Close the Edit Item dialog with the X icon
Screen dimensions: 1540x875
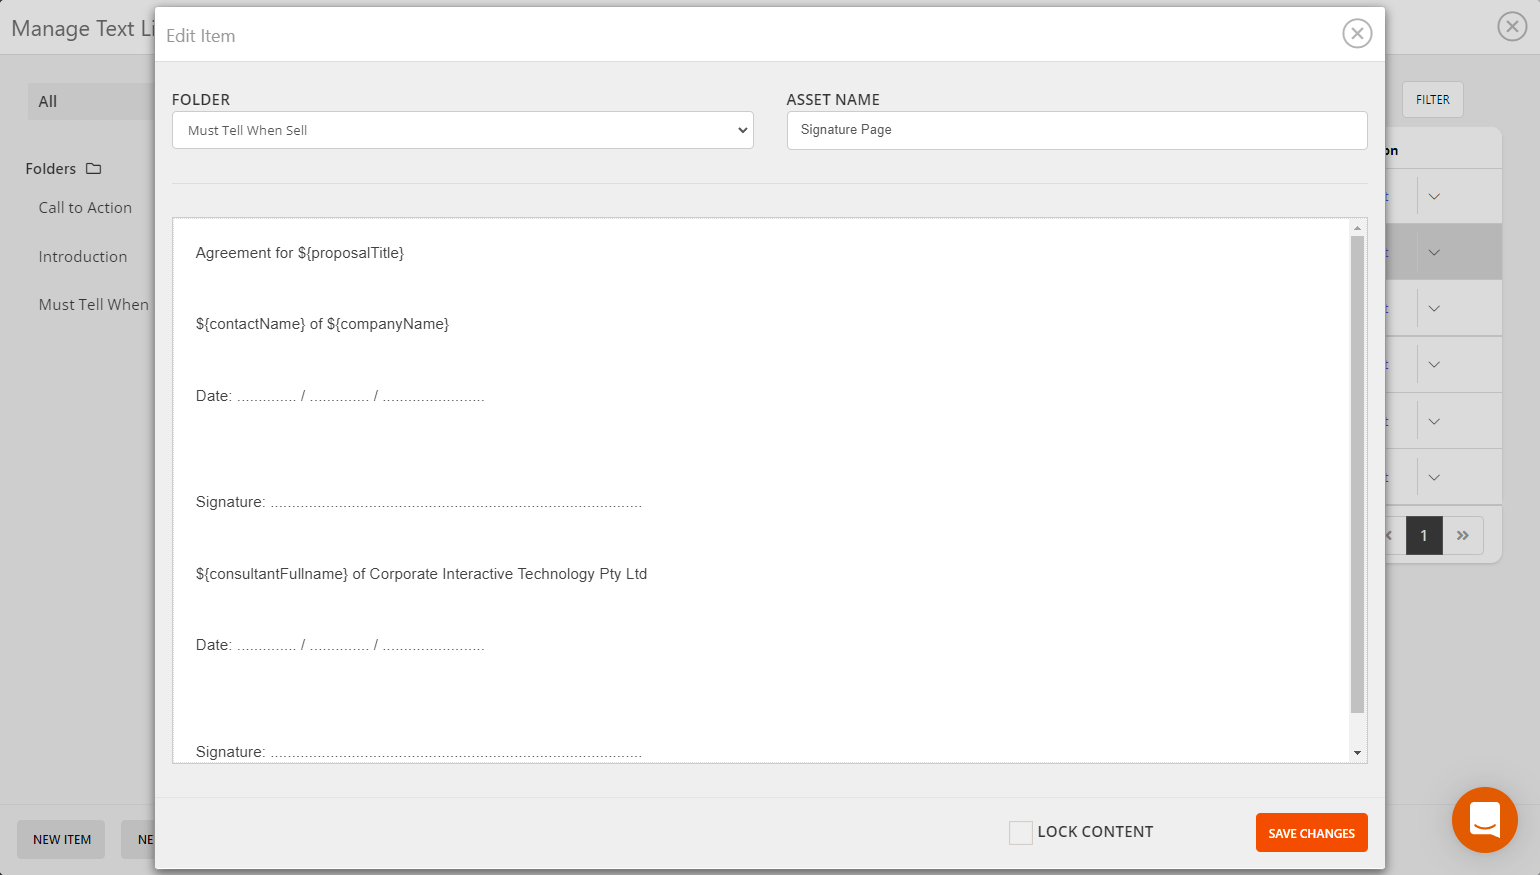click(x=1357, y=33)
